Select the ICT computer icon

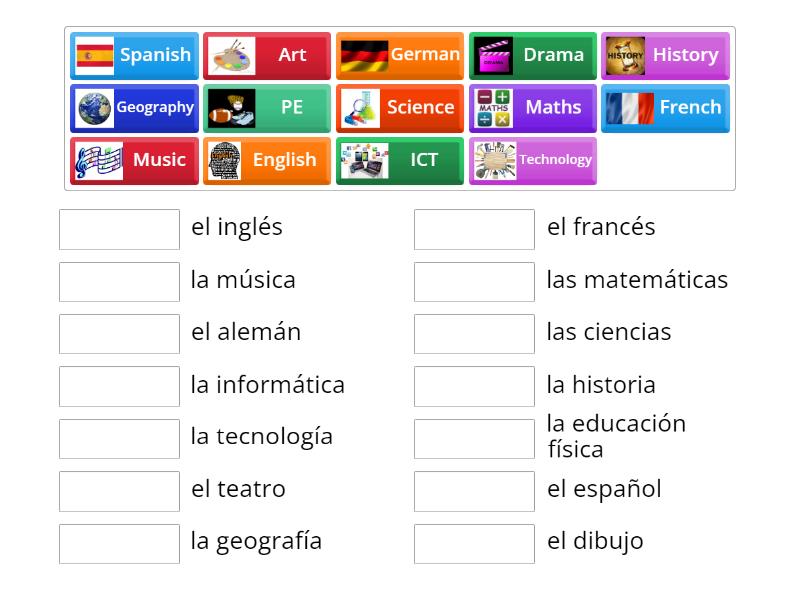357,160
